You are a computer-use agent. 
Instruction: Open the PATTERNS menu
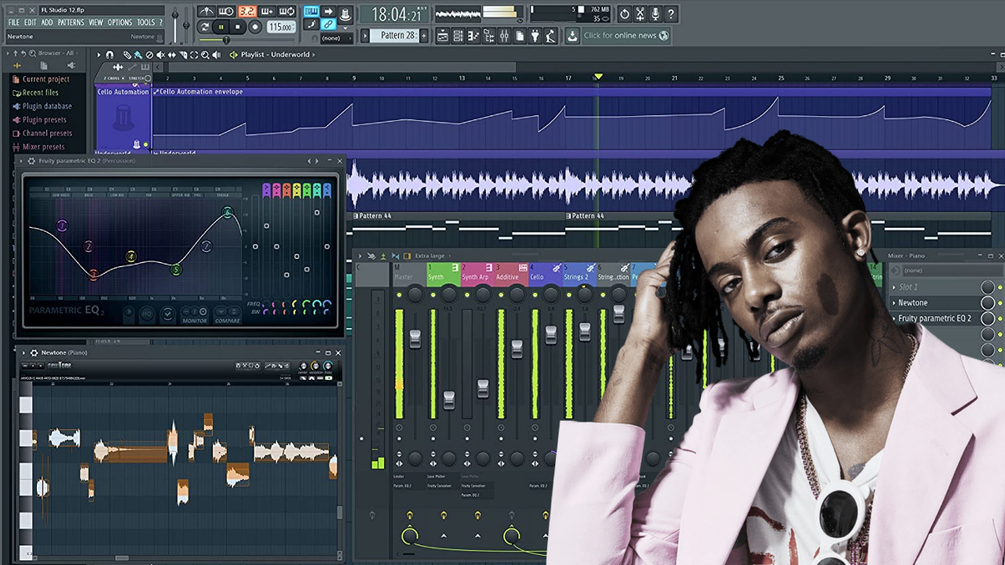71,22
